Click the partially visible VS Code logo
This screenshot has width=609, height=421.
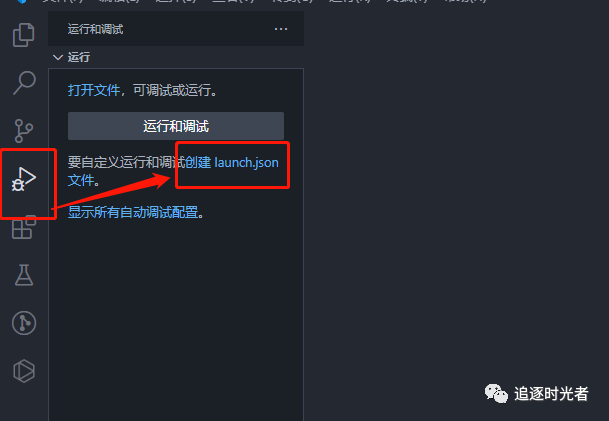coord(23,2)
